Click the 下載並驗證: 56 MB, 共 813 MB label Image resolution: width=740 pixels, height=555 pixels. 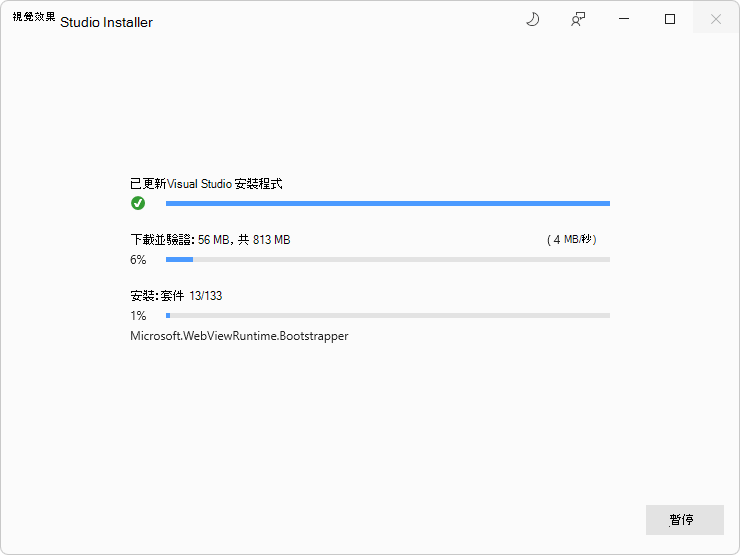click(210, 240)
